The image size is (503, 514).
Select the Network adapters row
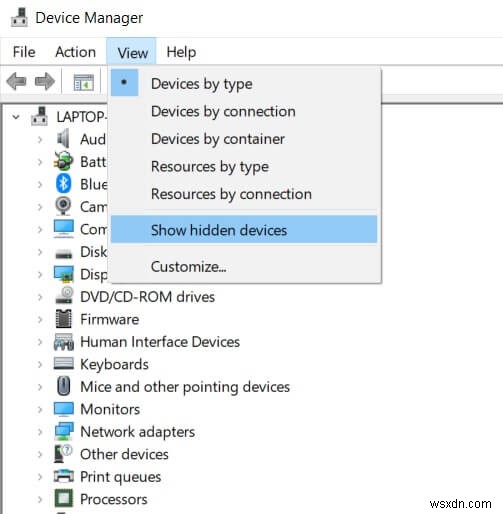[138, 432]
